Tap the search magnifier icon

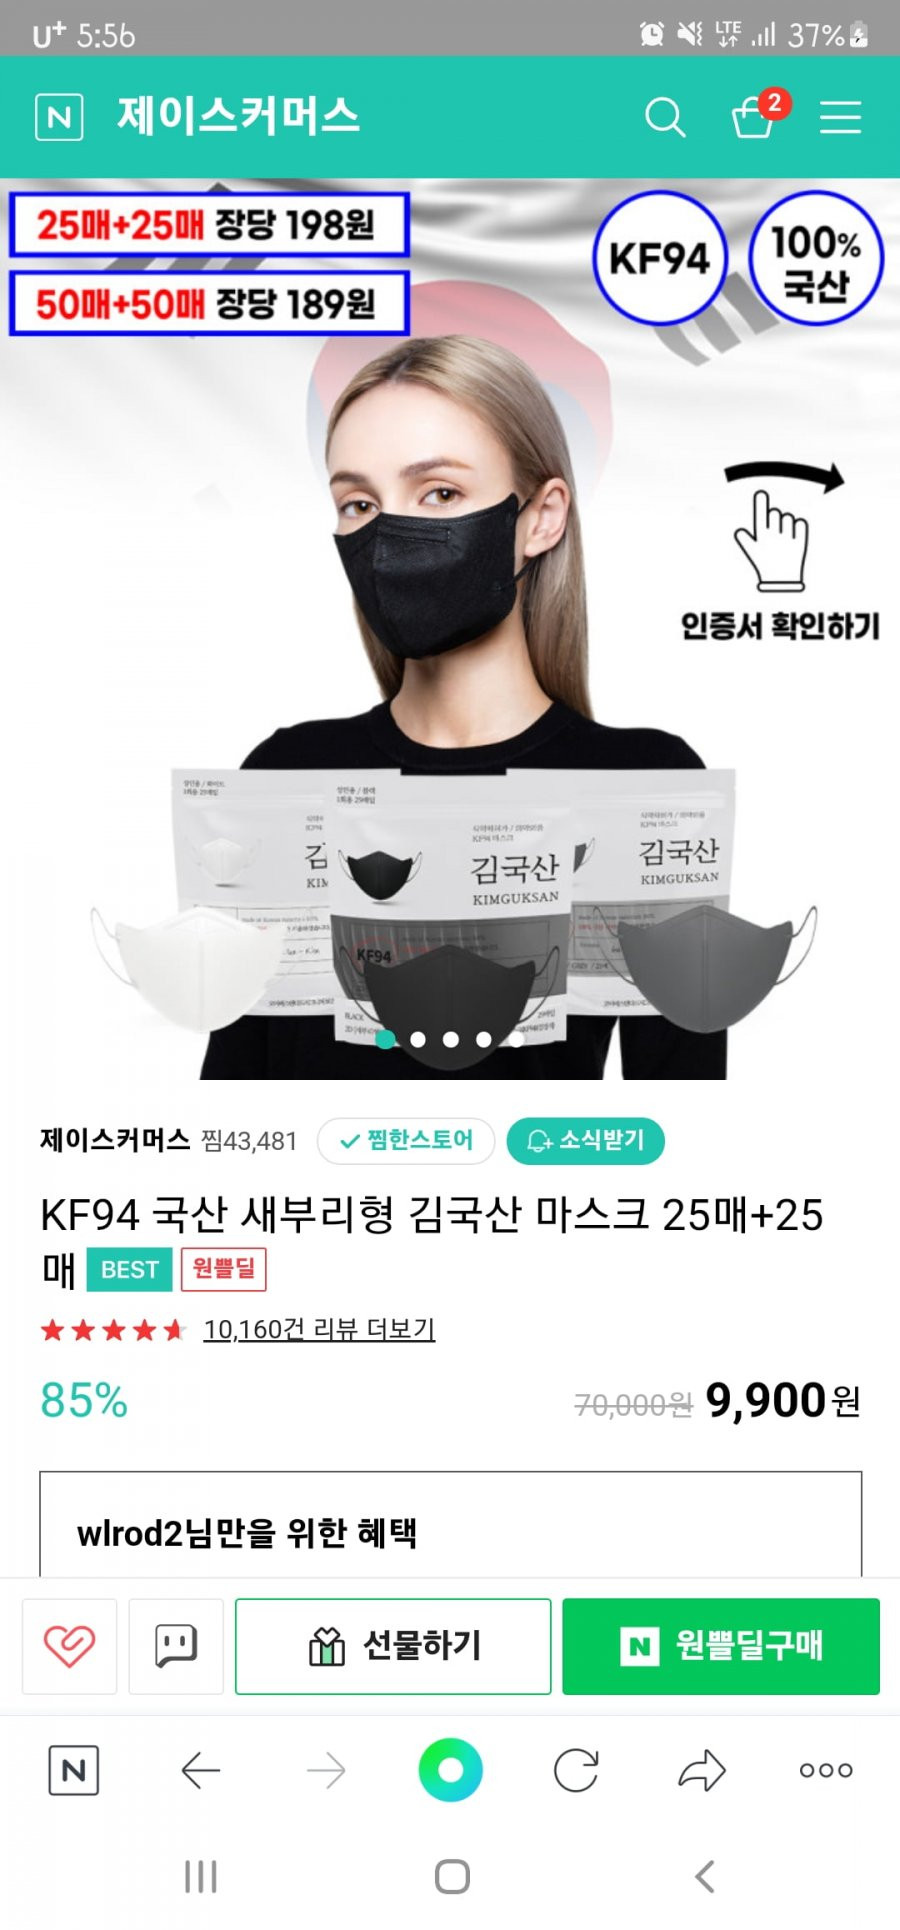tap(665, 117)
